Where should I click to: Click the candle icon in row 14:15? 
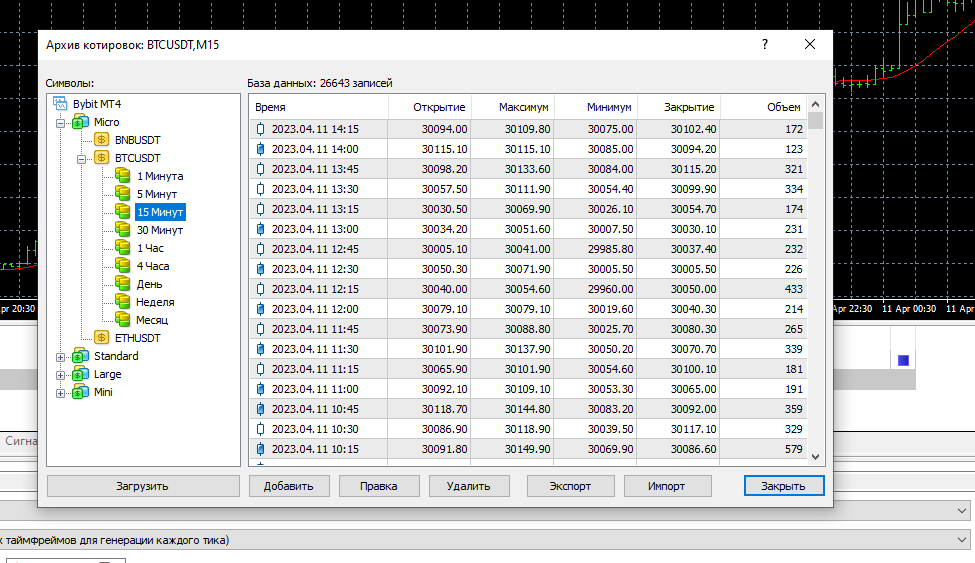(261, 129)
